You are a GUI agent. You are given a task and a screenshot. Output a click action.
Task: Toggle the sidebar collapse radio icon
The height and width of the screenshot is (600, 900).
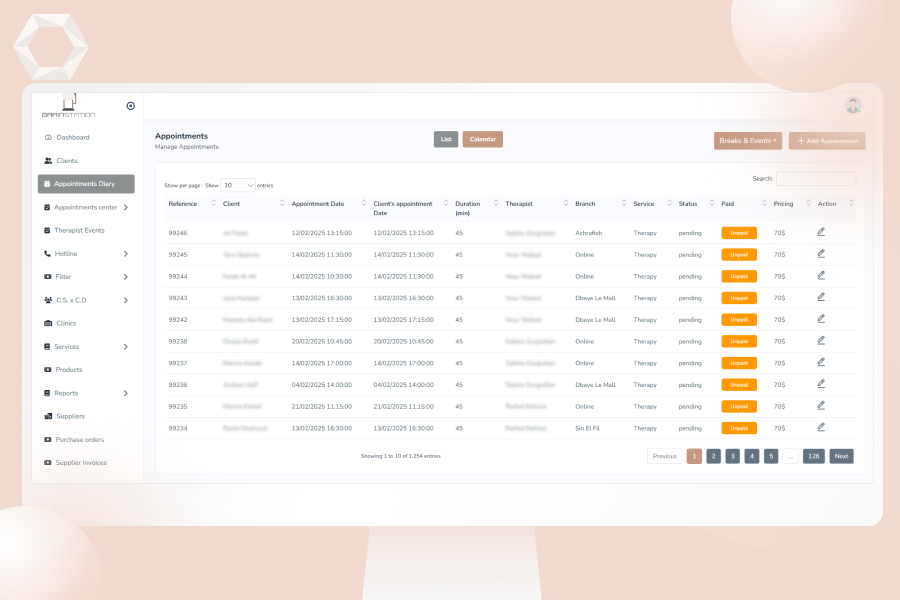pyautogui.click(x=130, y=106)
